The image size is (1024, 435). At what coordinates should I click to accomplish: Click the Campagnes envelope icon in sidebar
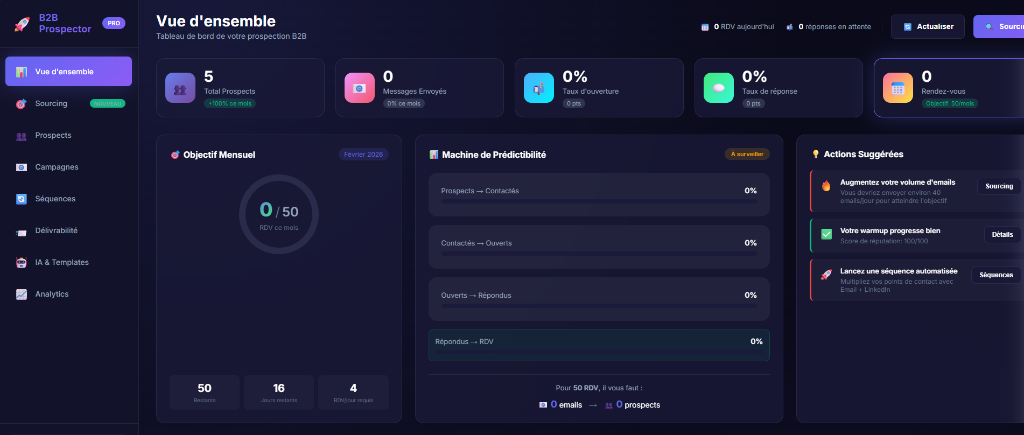(21, 167)
